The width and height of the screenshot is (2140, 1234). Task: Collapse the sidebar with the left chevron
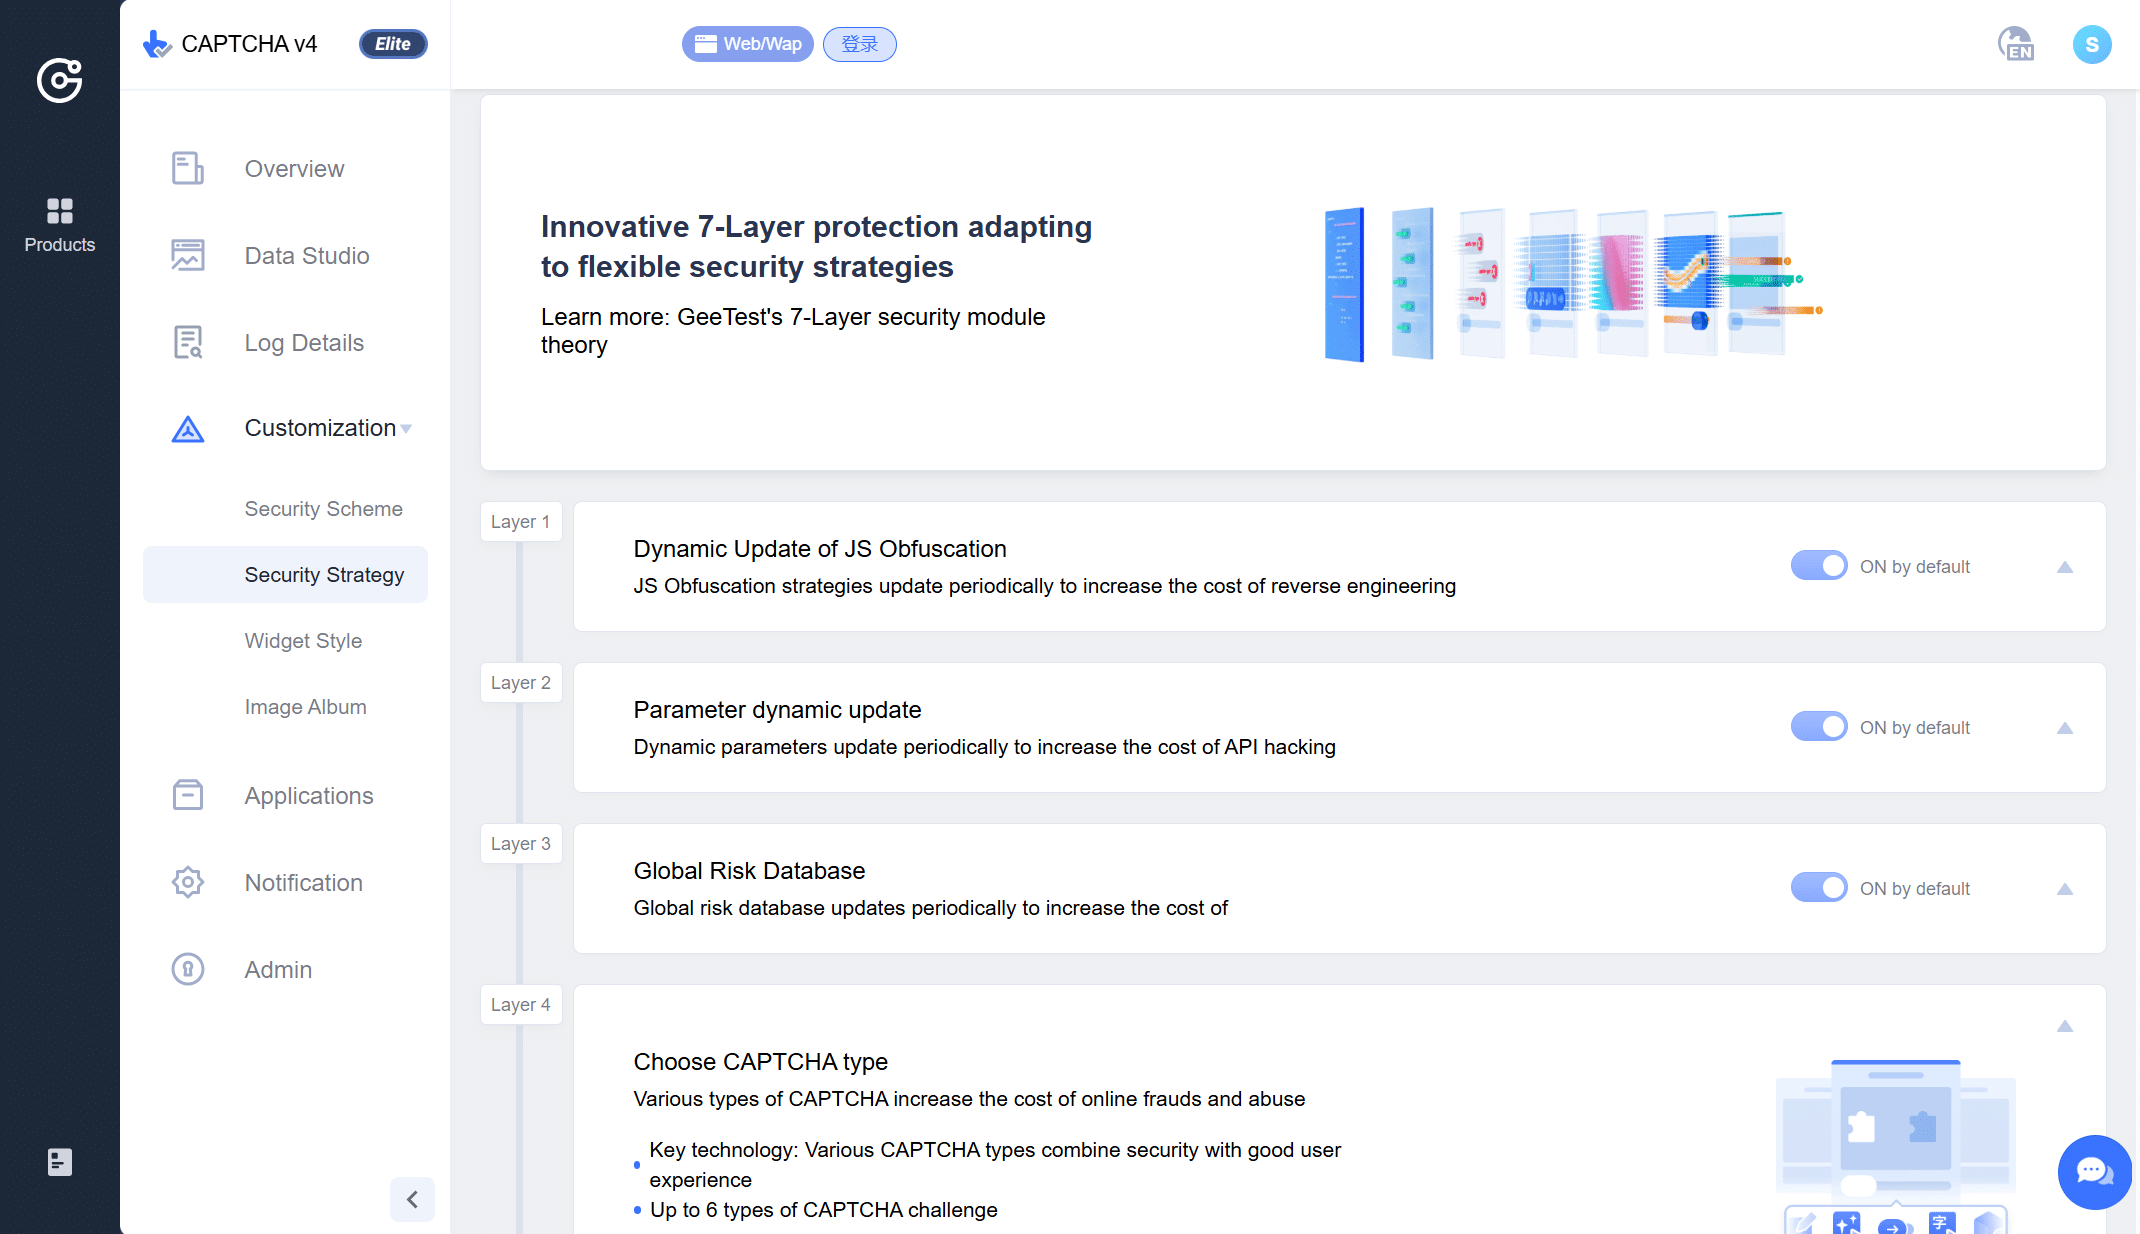(412, 1199)
